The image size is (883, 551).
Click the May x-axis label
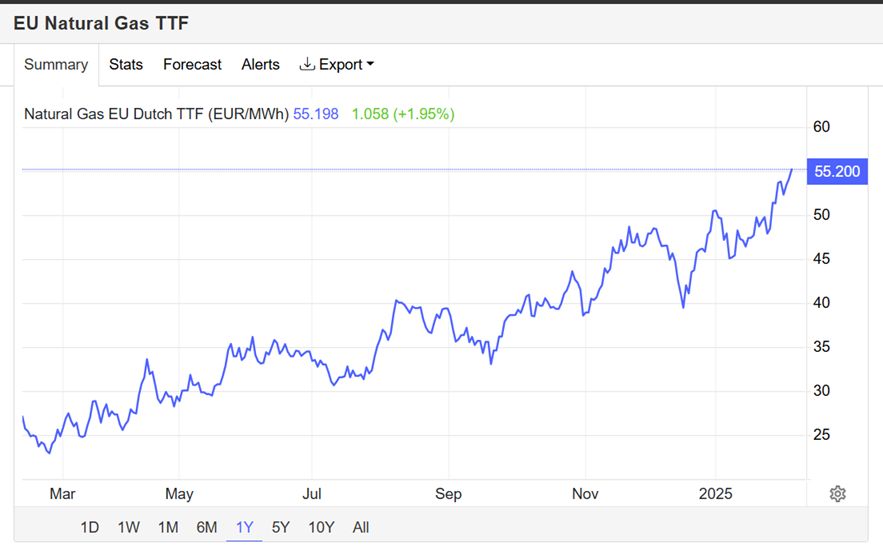(179, 494)
